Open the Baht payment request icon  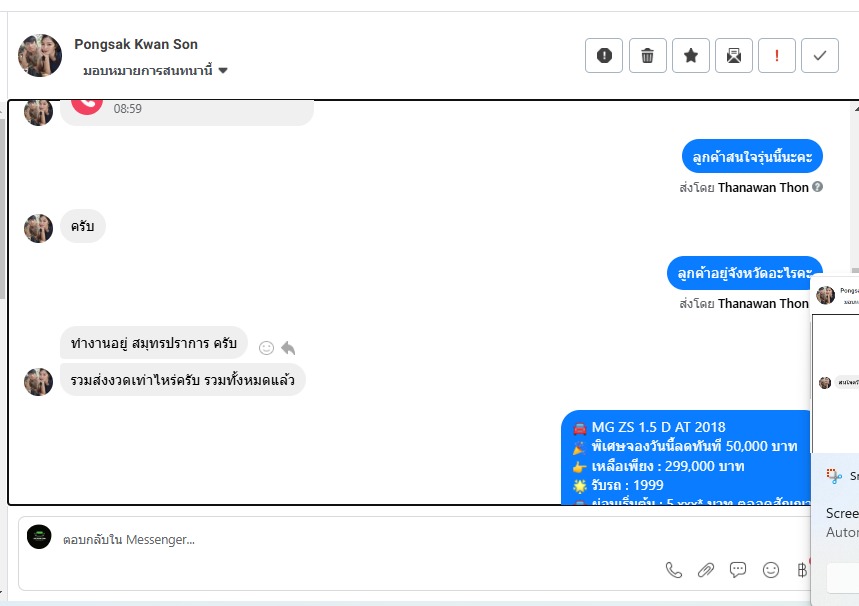(802, 570)
